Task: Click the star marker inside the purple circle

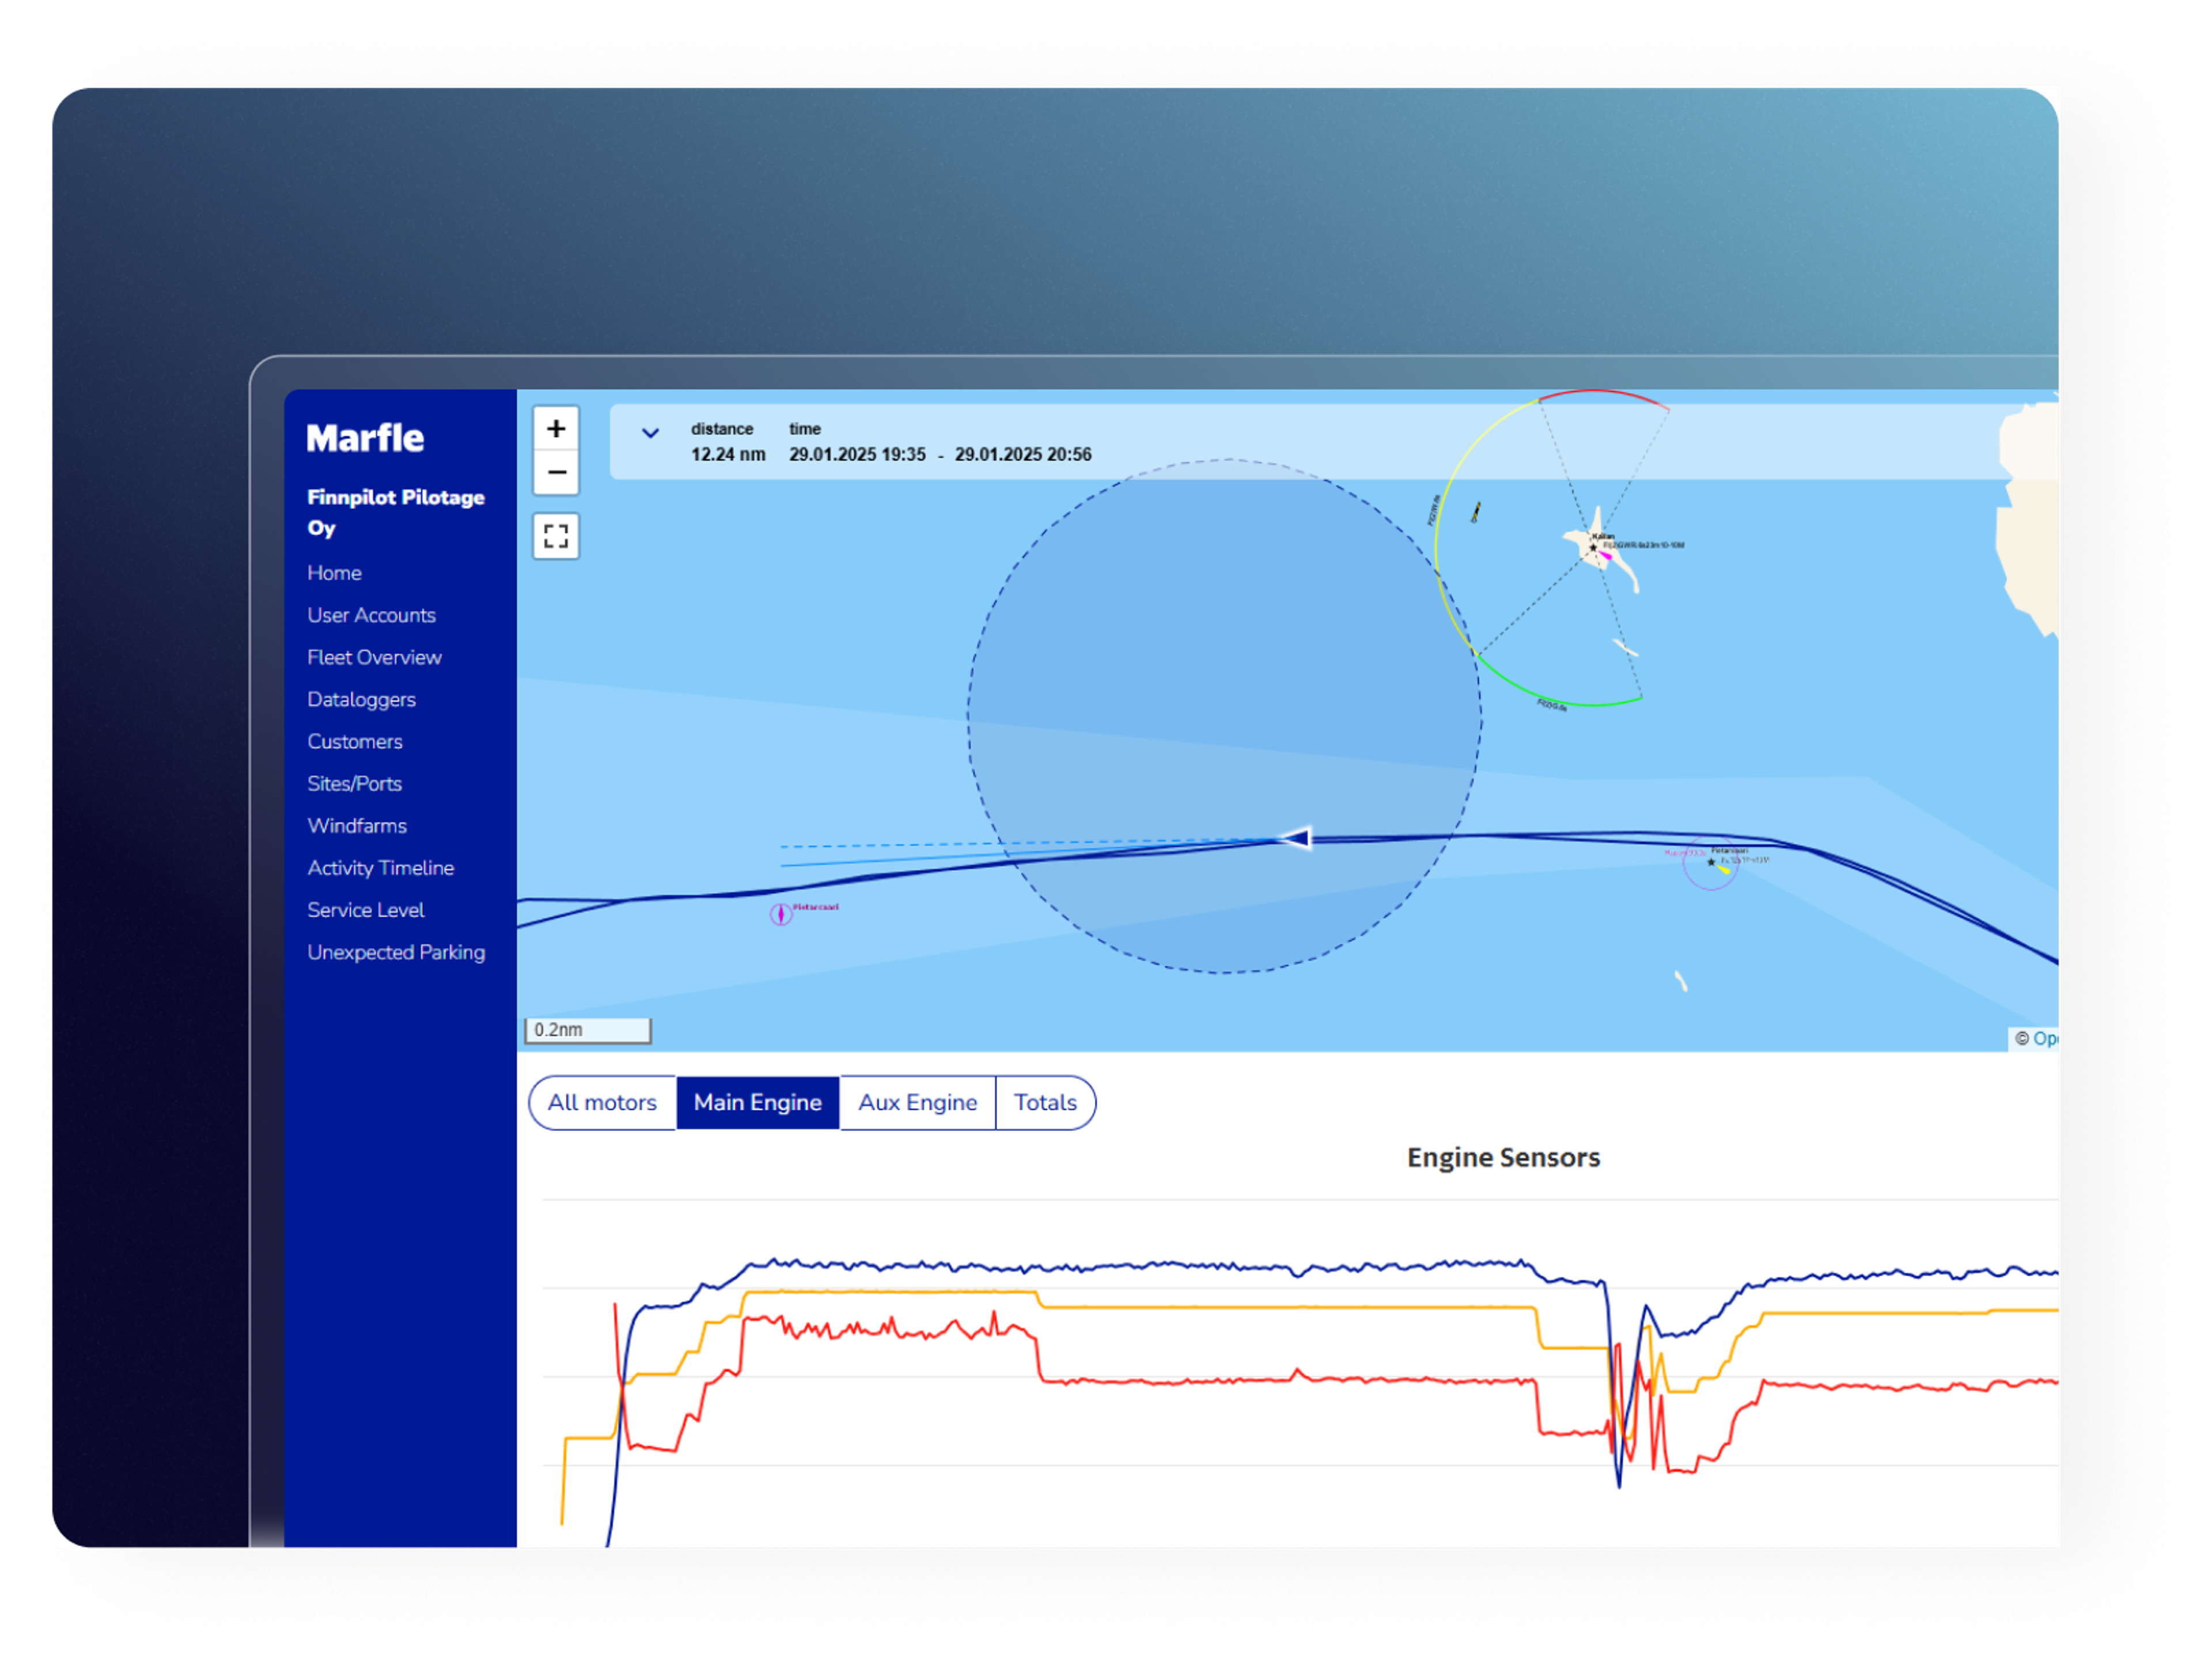Action: [x=1711, y=862]
